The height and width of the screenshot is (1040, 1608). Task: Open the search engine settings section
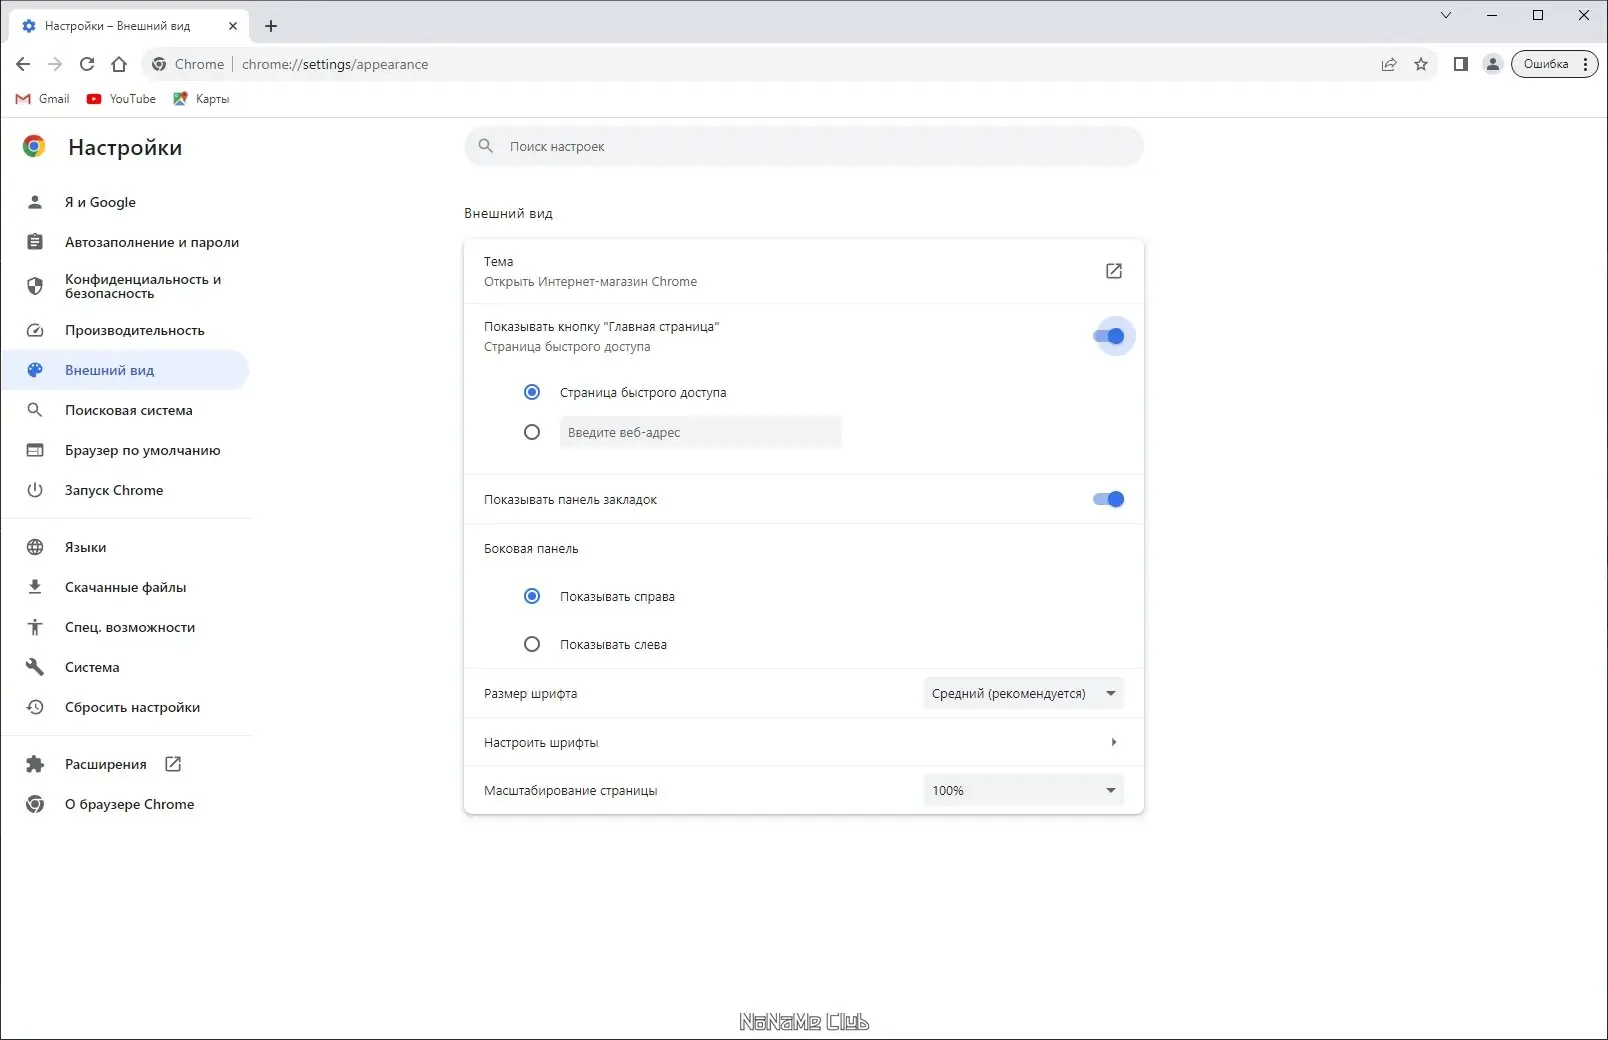(128, 410)
